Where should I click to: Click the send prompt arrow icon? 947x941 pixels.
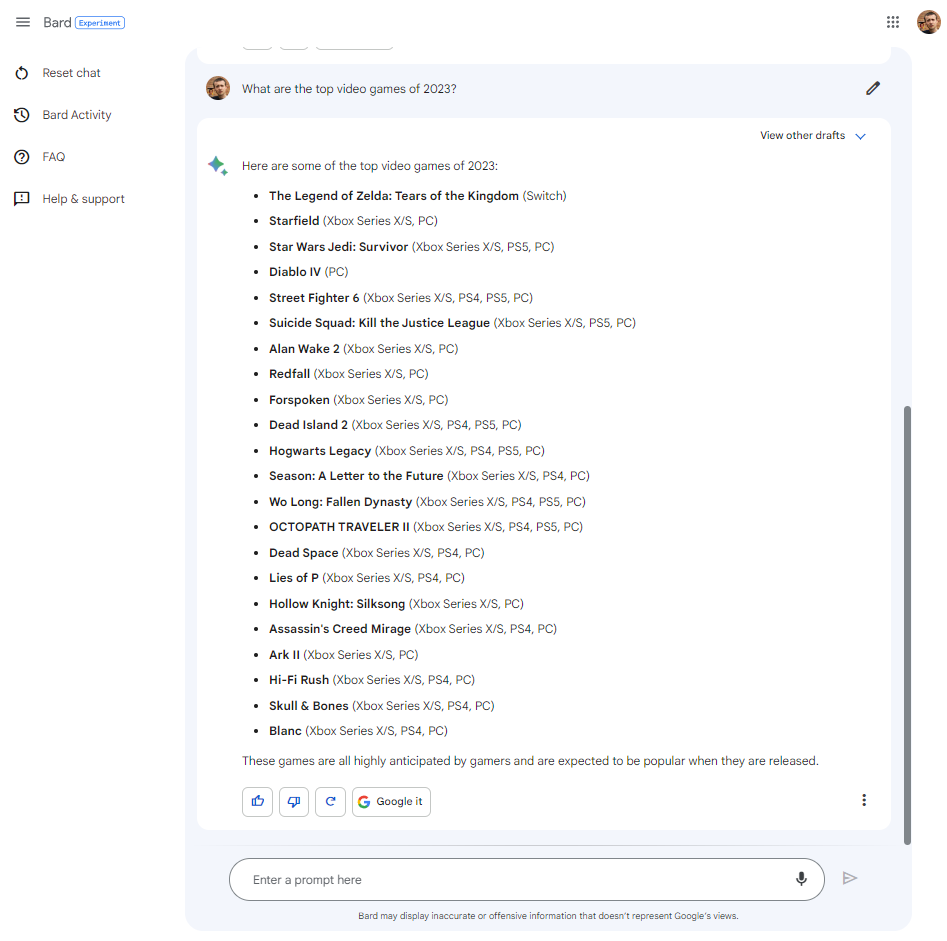[850, 878]
